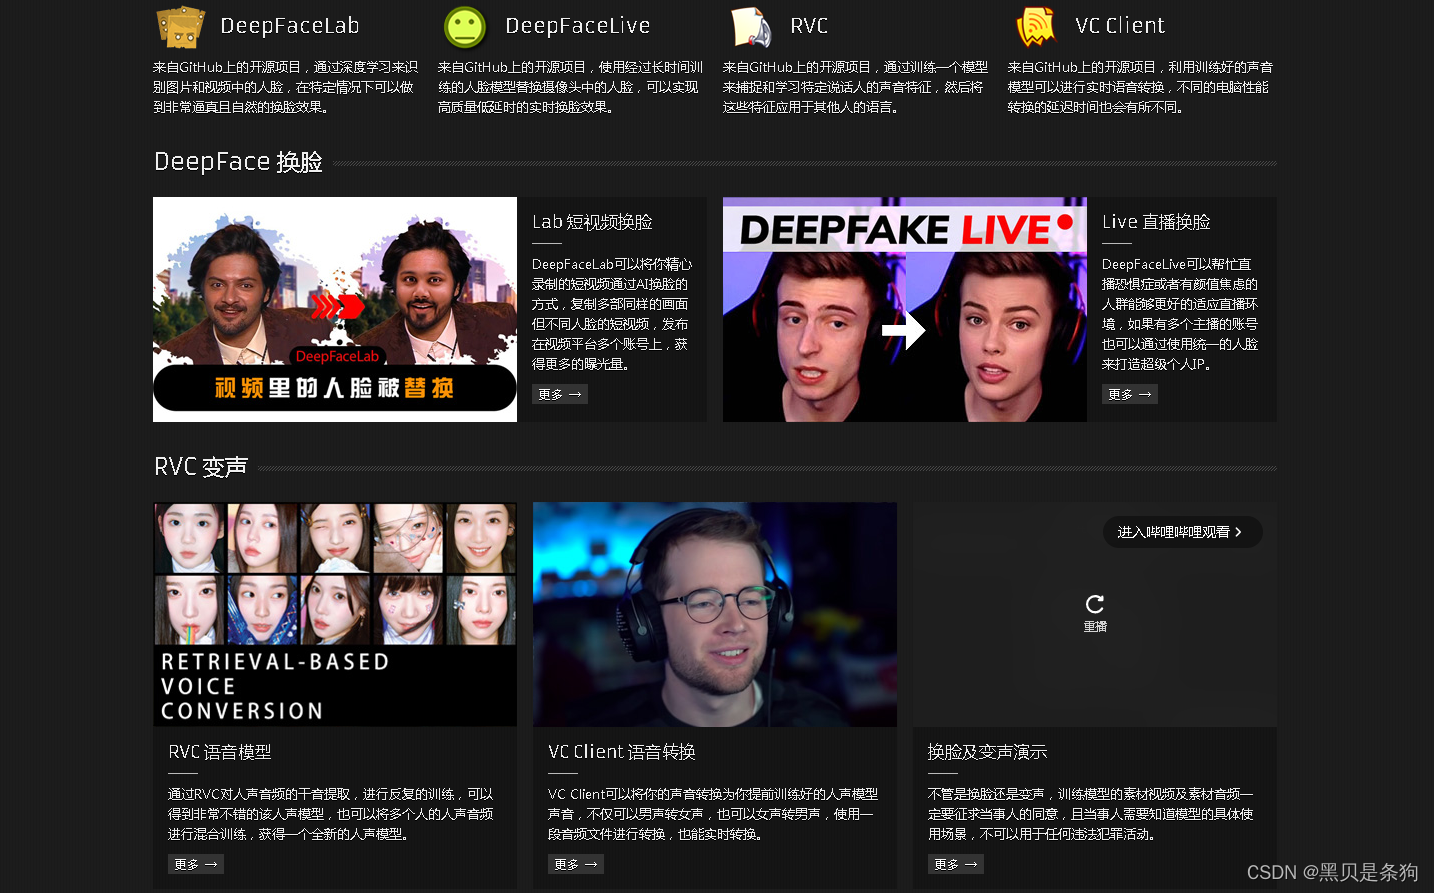Viewport: 1434px width, 893px height.
Task: Open the RVC heading at top
Action: pyautogui.click(x=809, y=26)
